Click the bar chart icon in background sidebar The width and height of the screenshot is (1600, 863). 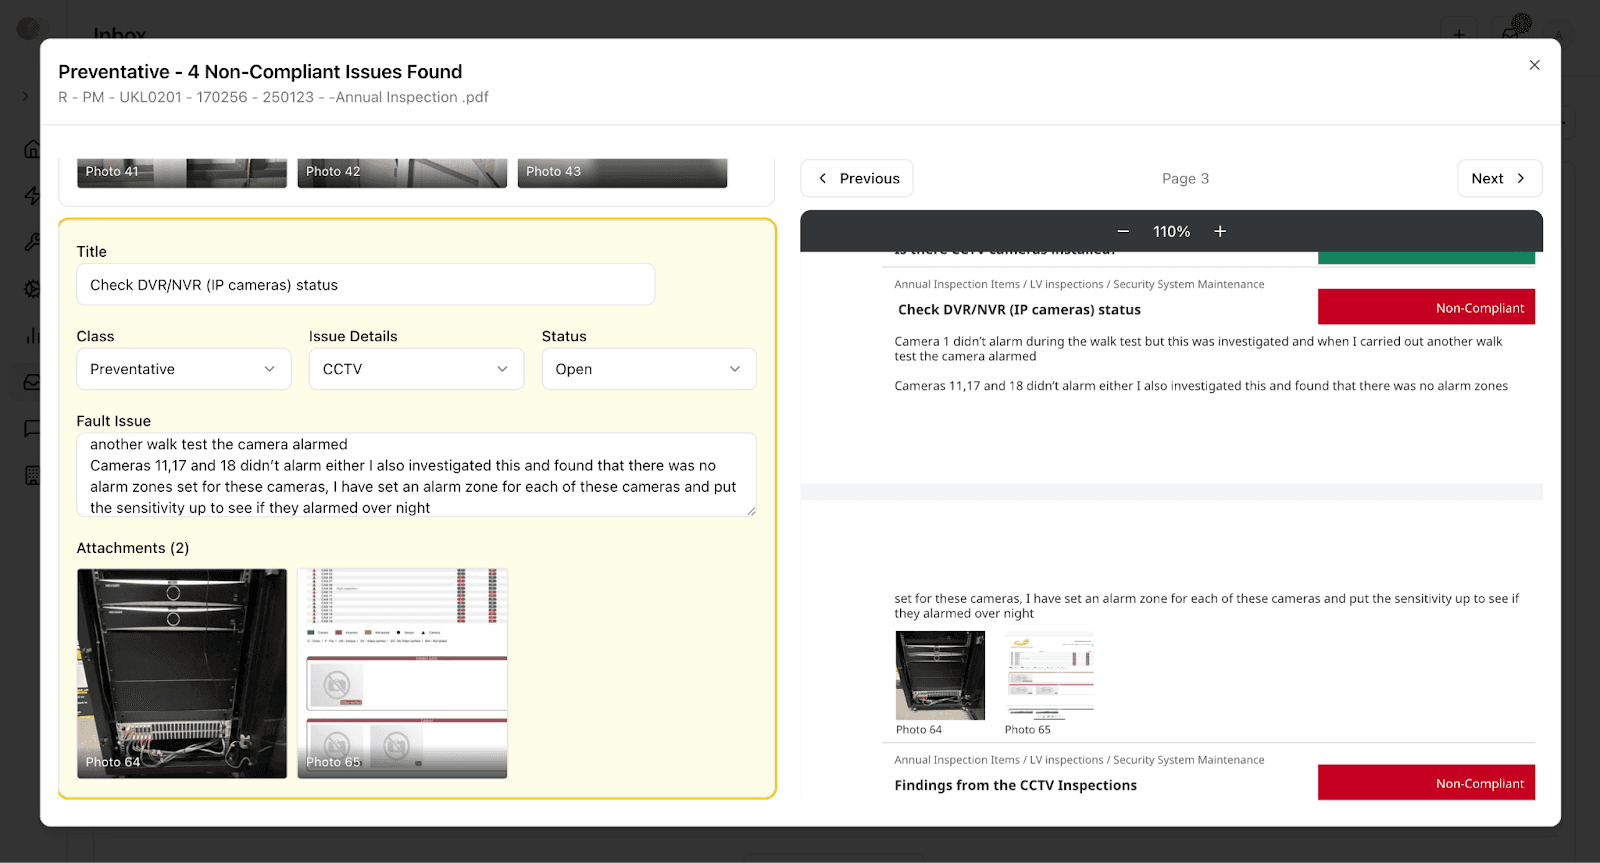tap(32, 335)
